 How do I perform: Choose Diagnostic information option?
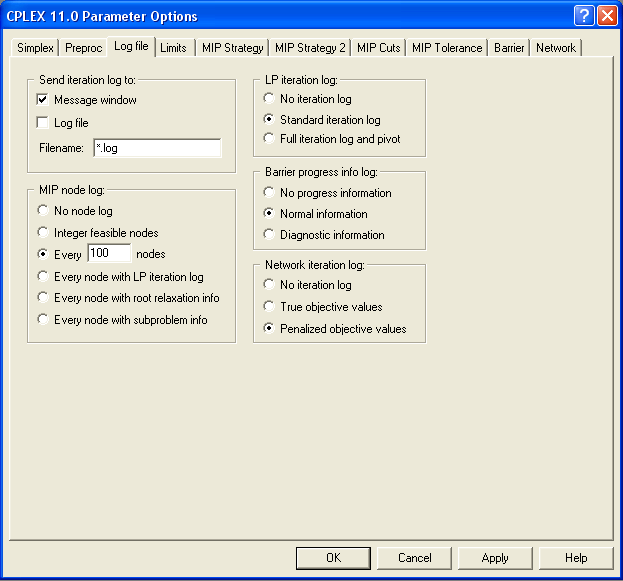point(269,234)
